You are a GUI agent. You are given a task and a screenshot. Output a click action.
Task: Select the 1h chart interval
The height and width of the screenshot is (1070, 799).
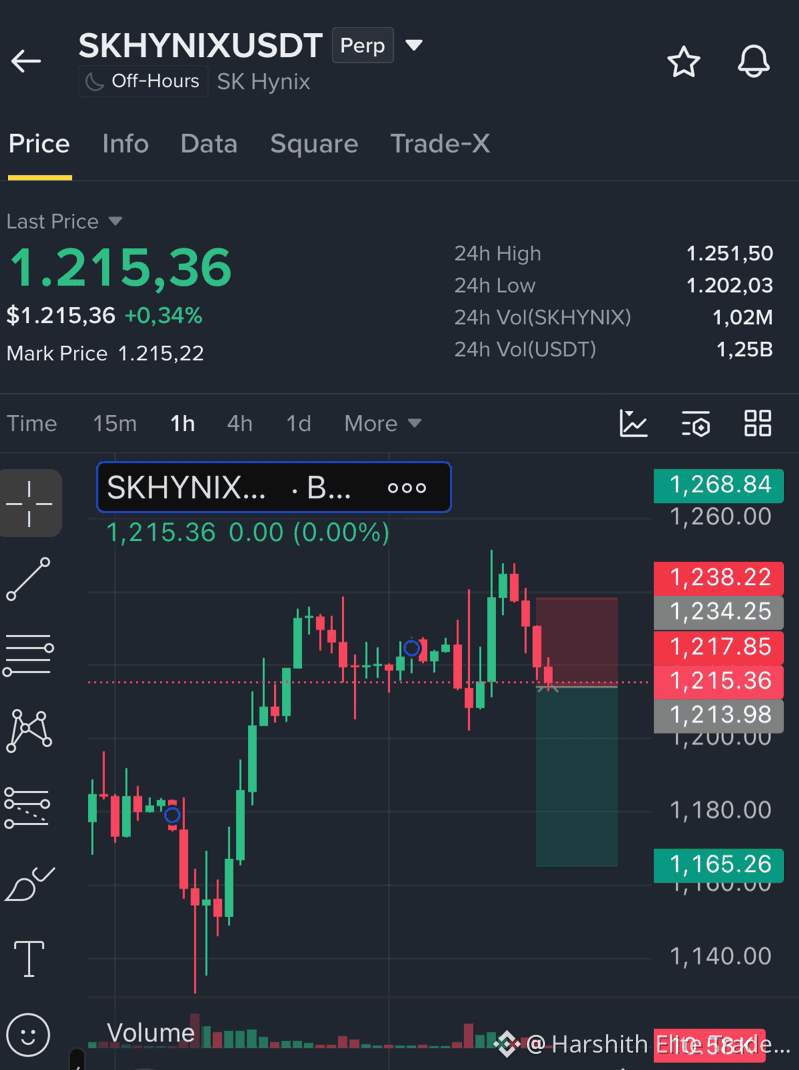click(x=182, y=423)
